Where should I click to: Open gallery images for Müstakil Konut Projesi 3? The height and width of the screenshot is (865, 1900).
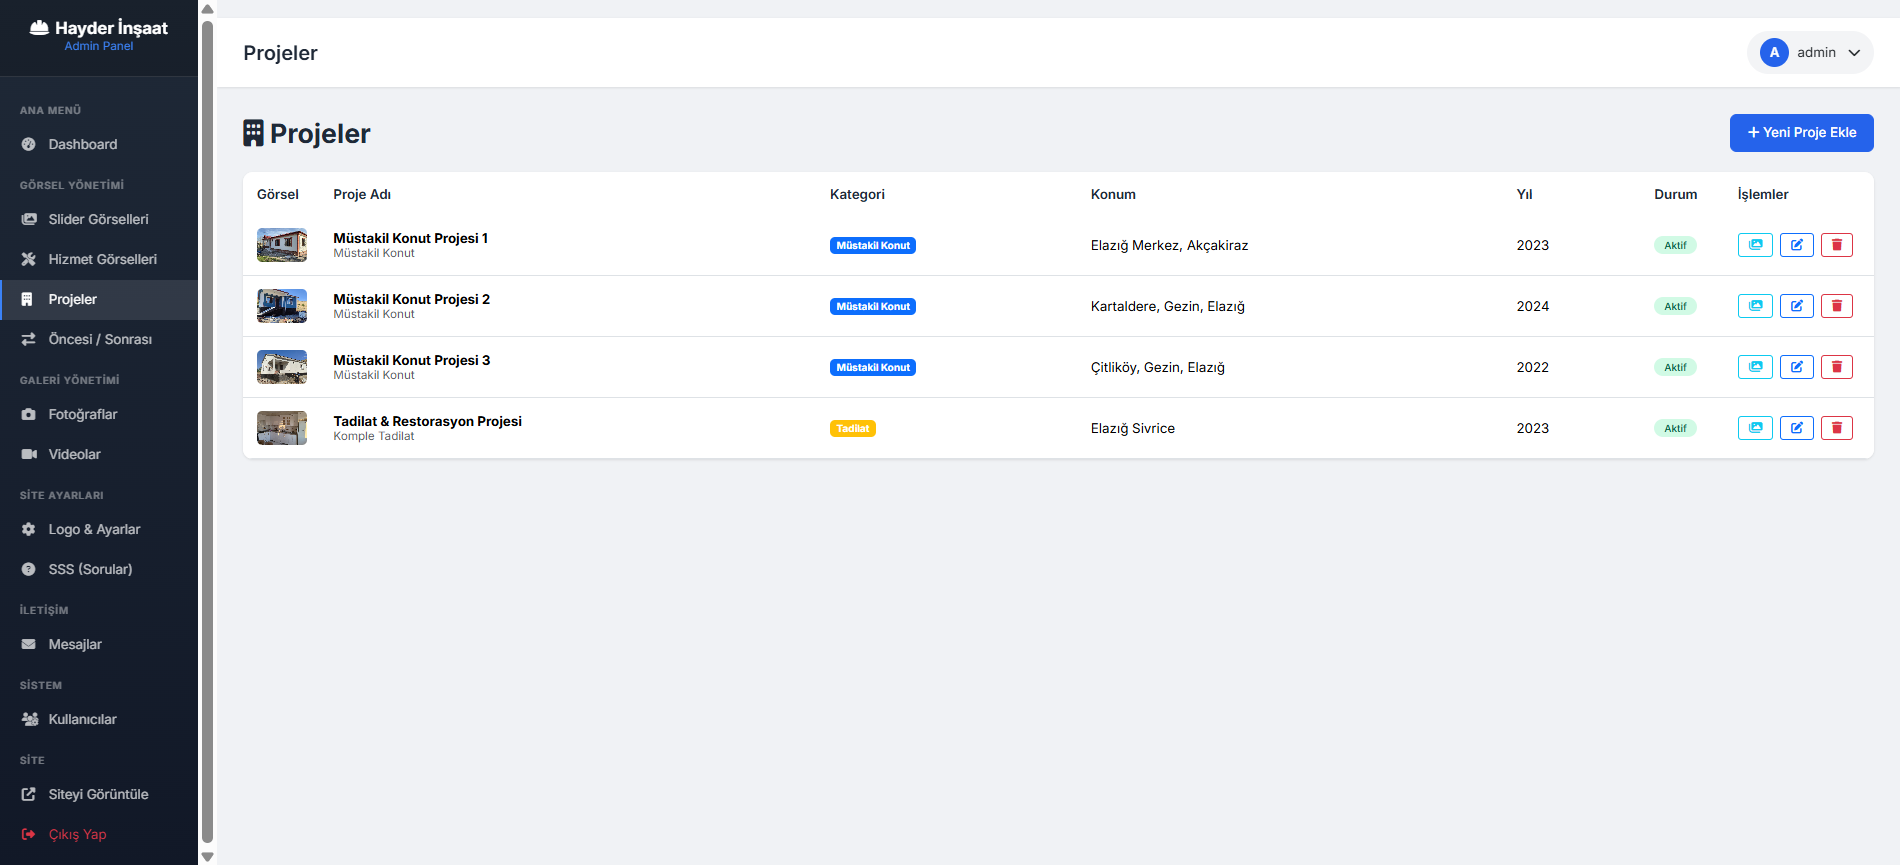pos(1755,367)
